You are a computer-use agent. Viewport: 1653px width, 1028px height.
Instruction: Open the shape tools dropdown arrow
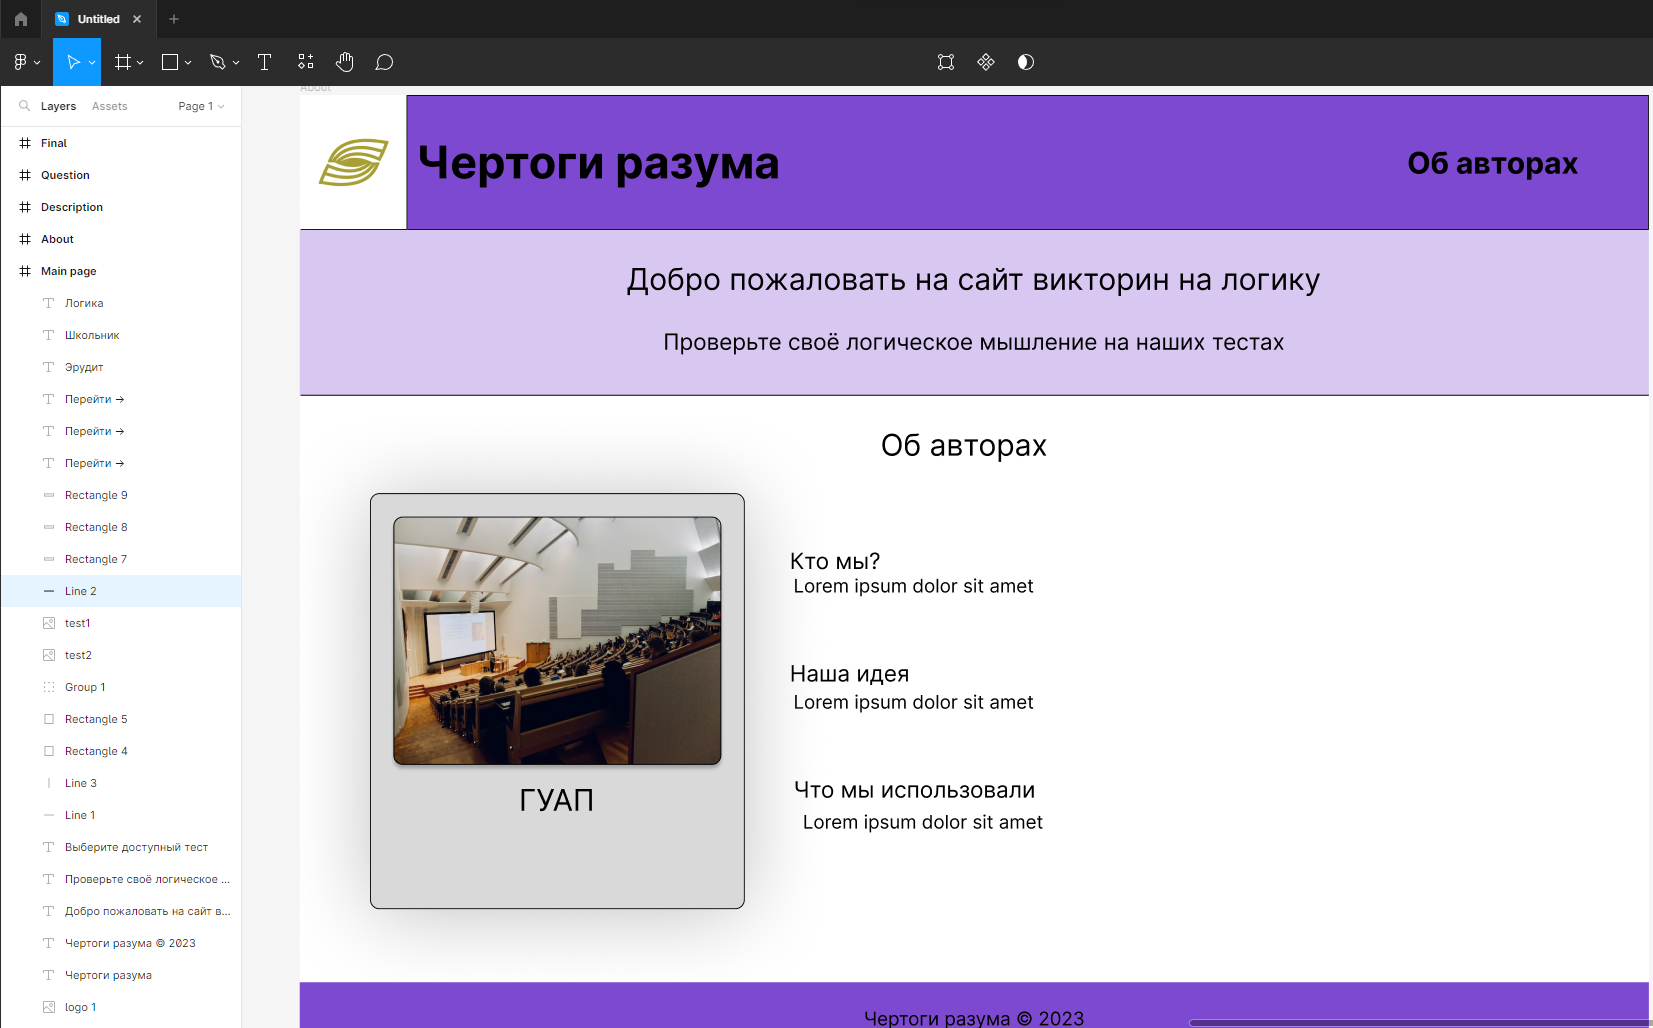coord(188,63)
